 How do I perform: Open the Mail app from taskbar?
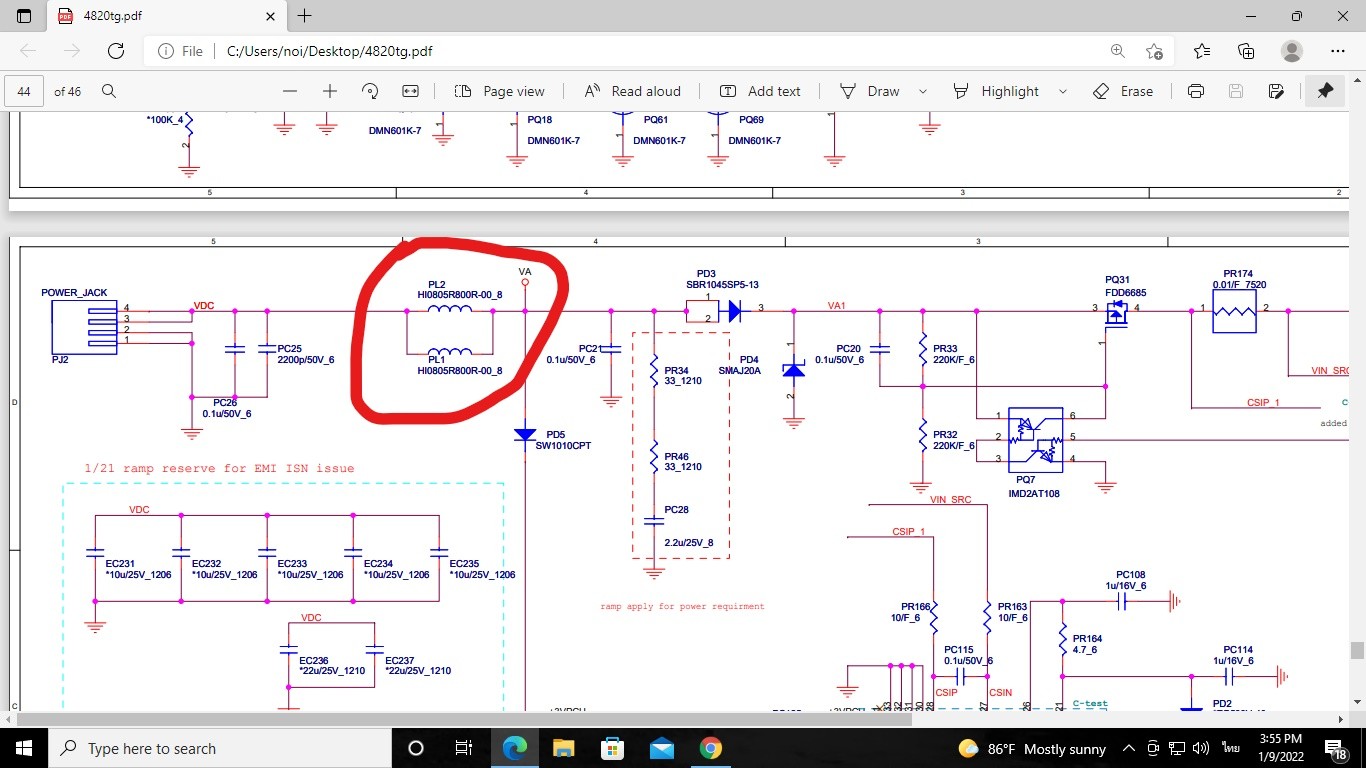coord(661,748)
